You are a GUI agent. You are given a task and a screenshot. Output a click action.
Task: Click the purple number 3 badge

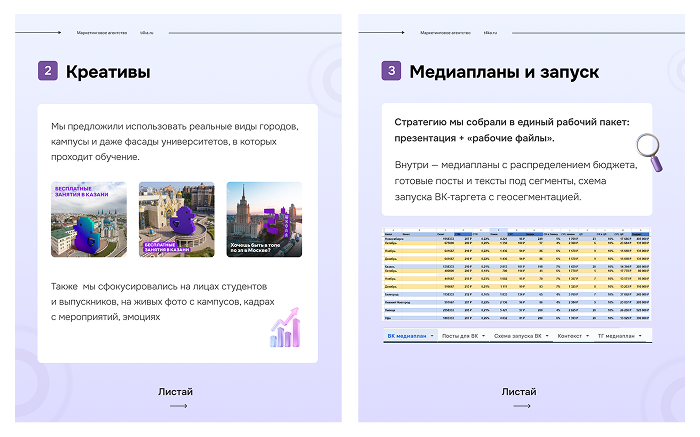click(x=392, y=71)
